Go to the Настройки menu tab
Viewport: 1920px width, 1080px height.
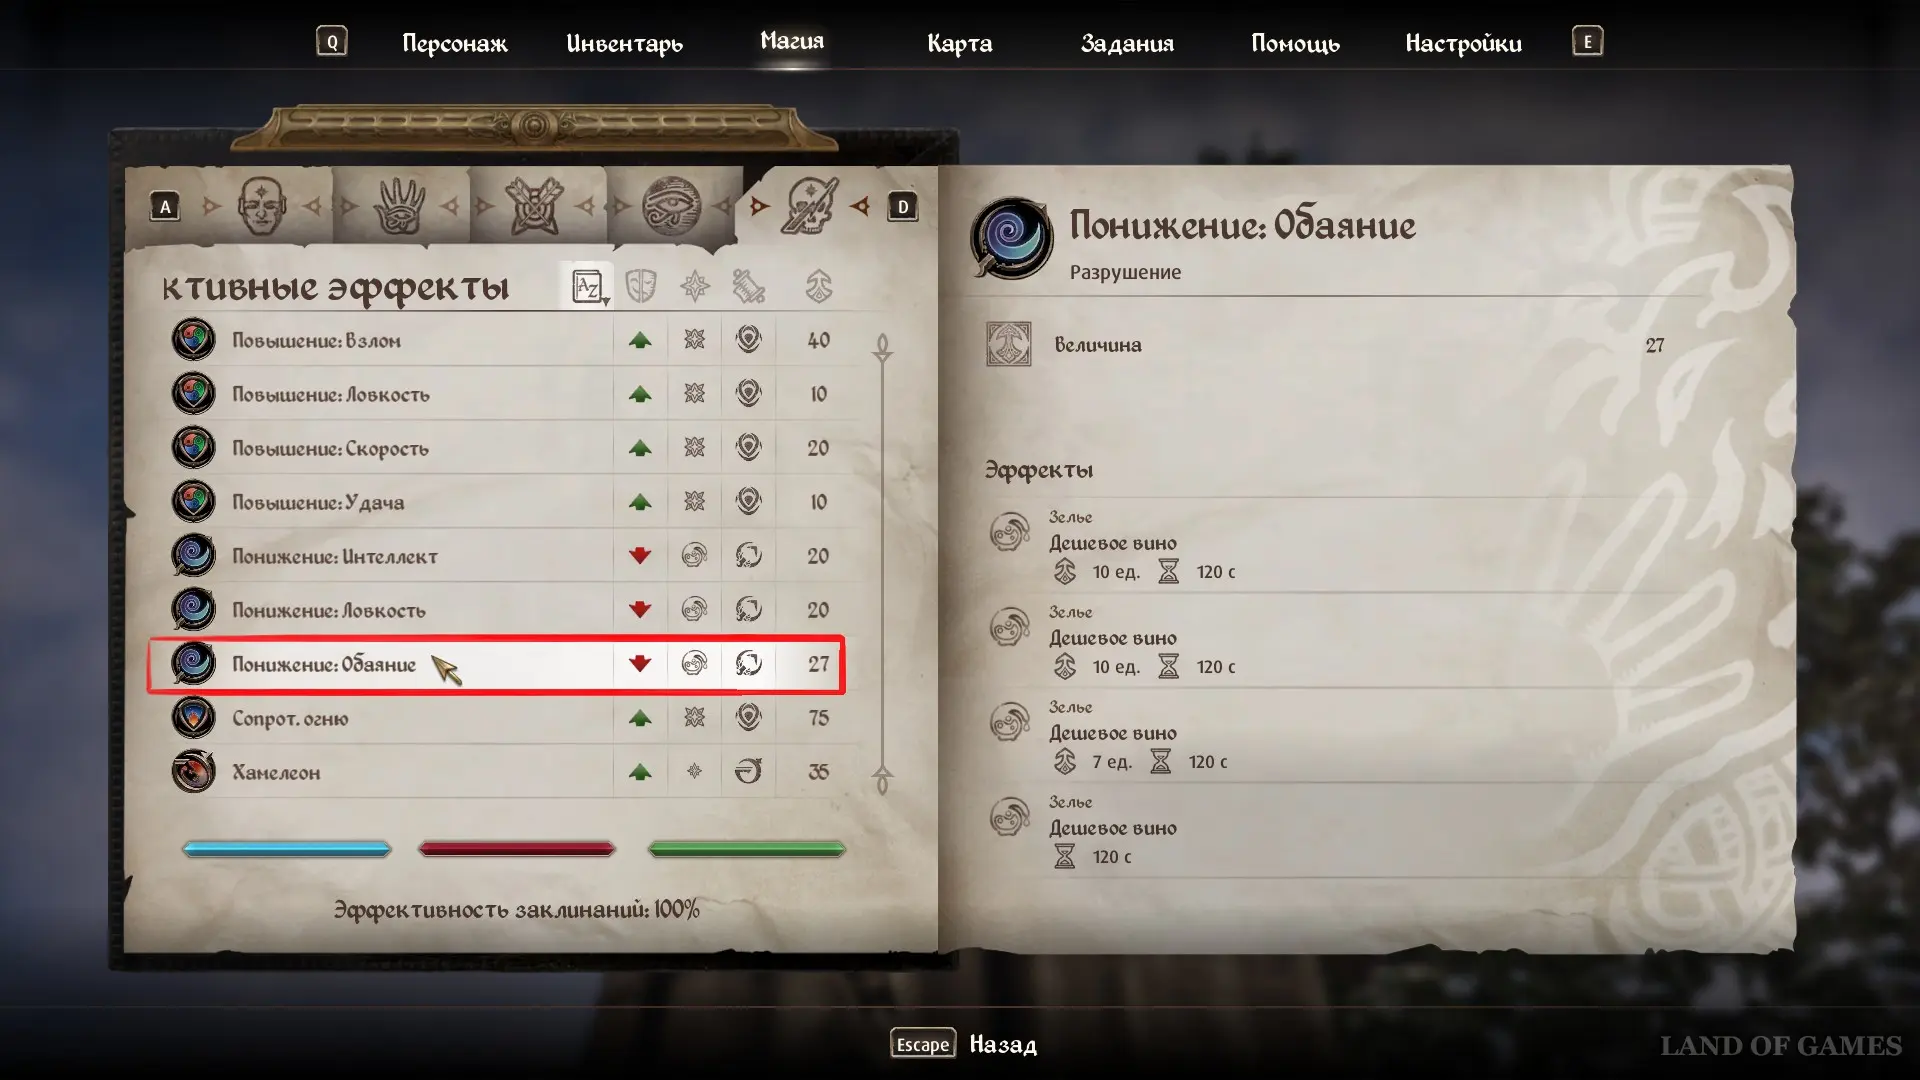pos(1463,43)
